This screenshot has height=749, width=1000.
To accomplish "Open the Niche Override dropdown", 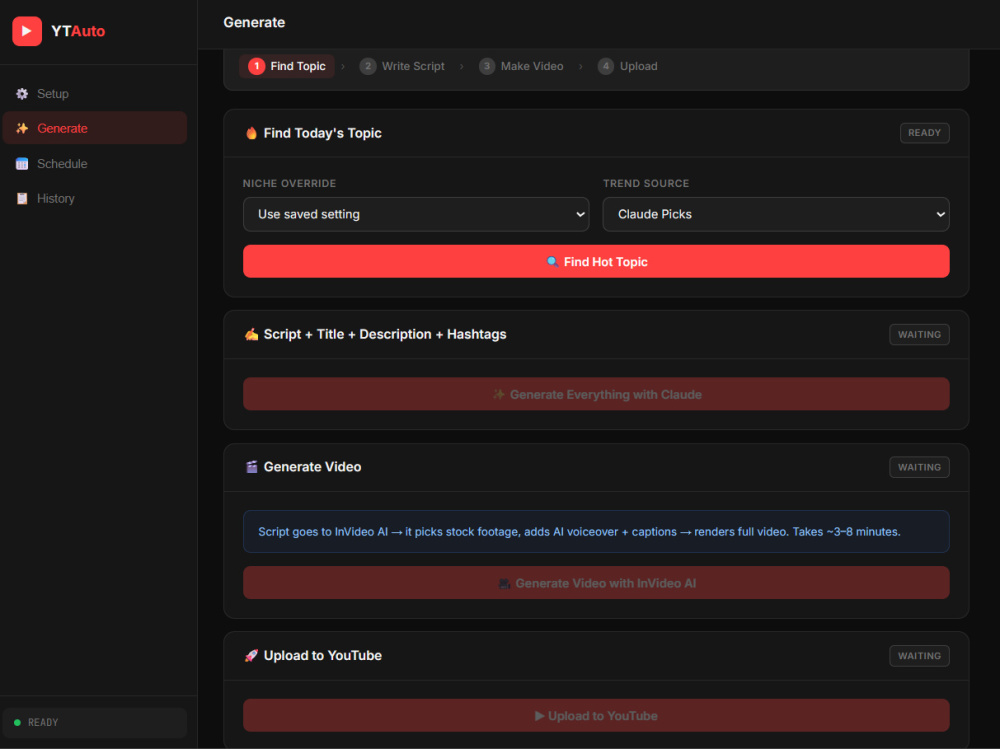I will 416,214.
